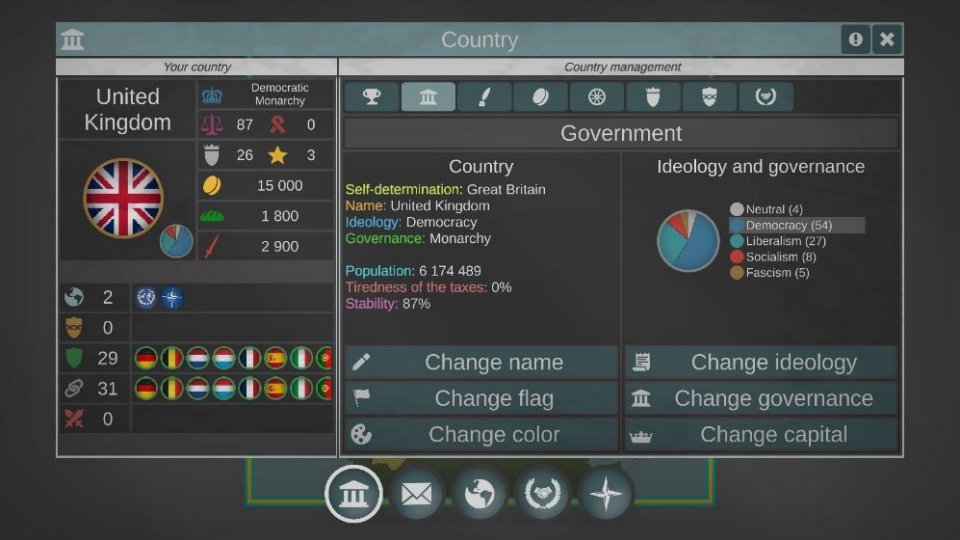Click the globe organizations icon showing 2

tap(74, 298)
